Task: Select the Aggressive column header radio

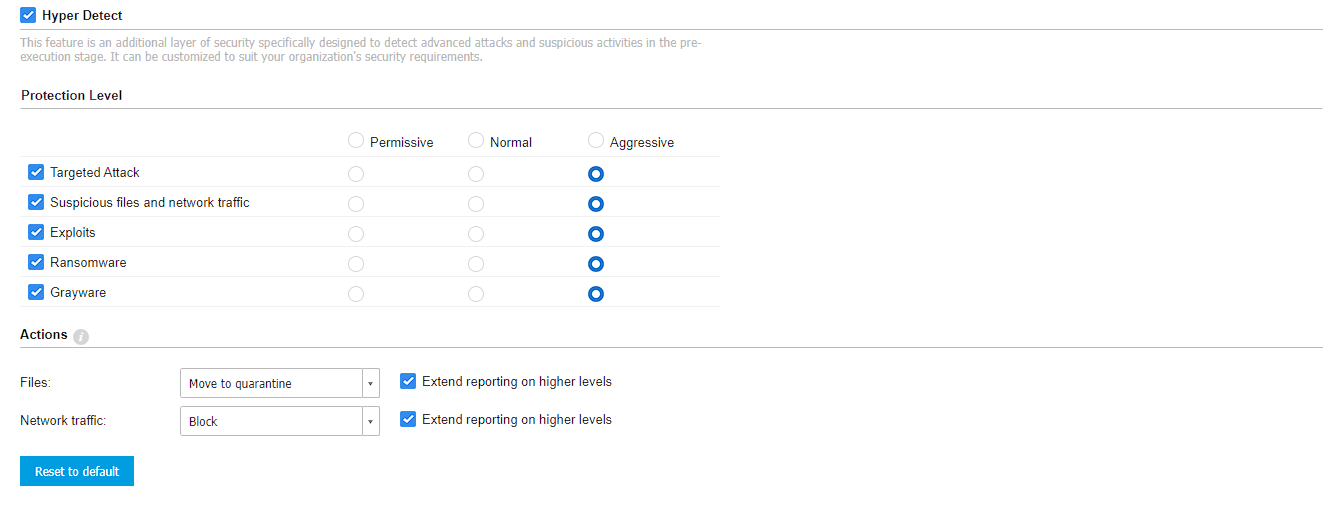Action: [596, 141]
